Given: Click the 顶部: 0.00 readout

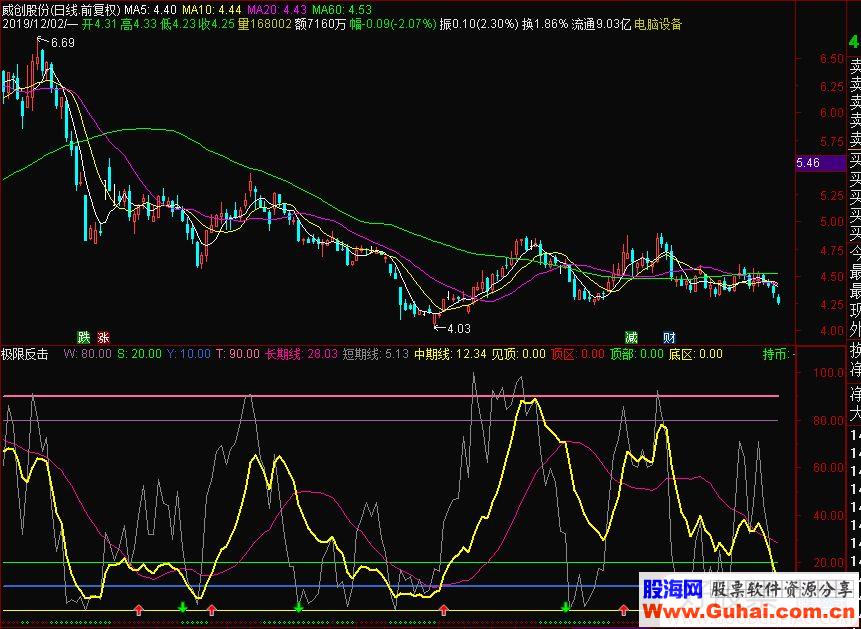Looking at the screenshot, I should pyautogui.click(x=637, y=354).
